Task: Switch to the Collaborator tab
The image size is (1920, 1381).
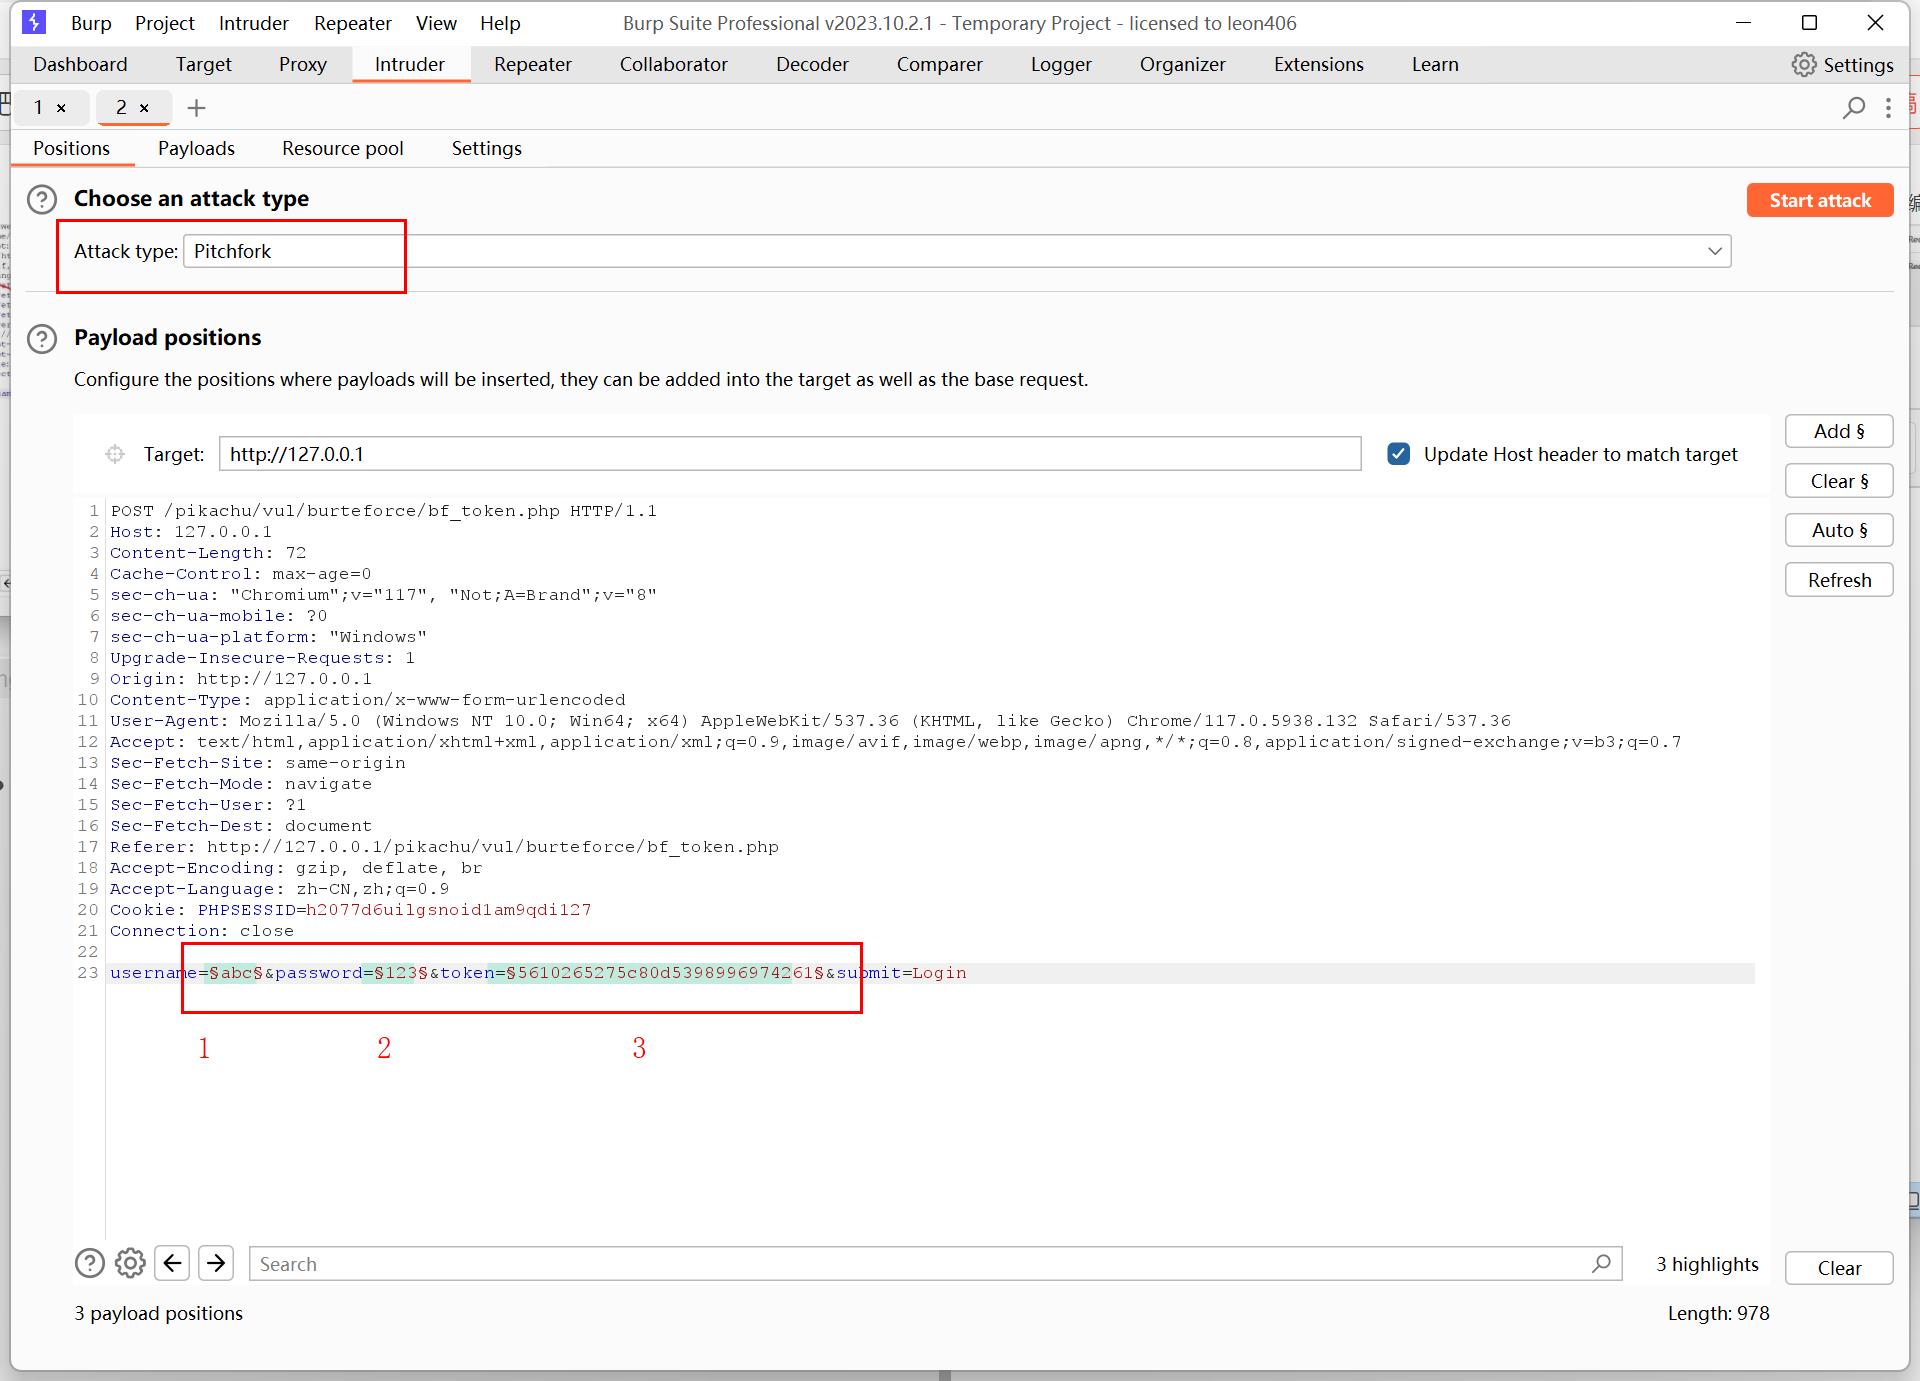Action: [674, 64]
